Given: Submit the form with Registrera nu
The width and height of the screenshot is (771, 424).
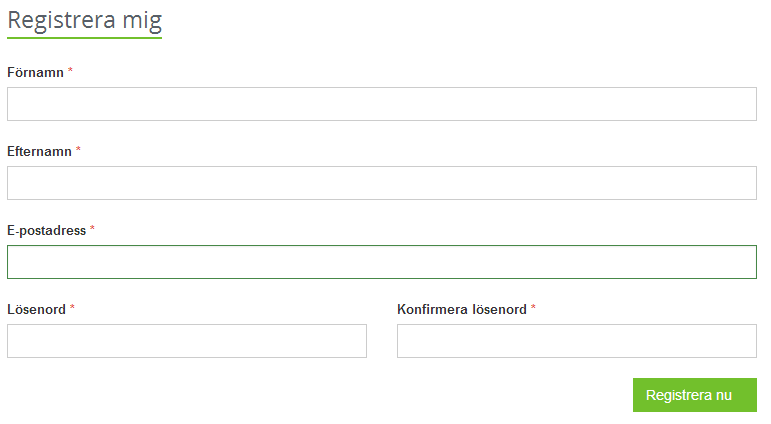Looking at the screenshot, I should (694, 395).
